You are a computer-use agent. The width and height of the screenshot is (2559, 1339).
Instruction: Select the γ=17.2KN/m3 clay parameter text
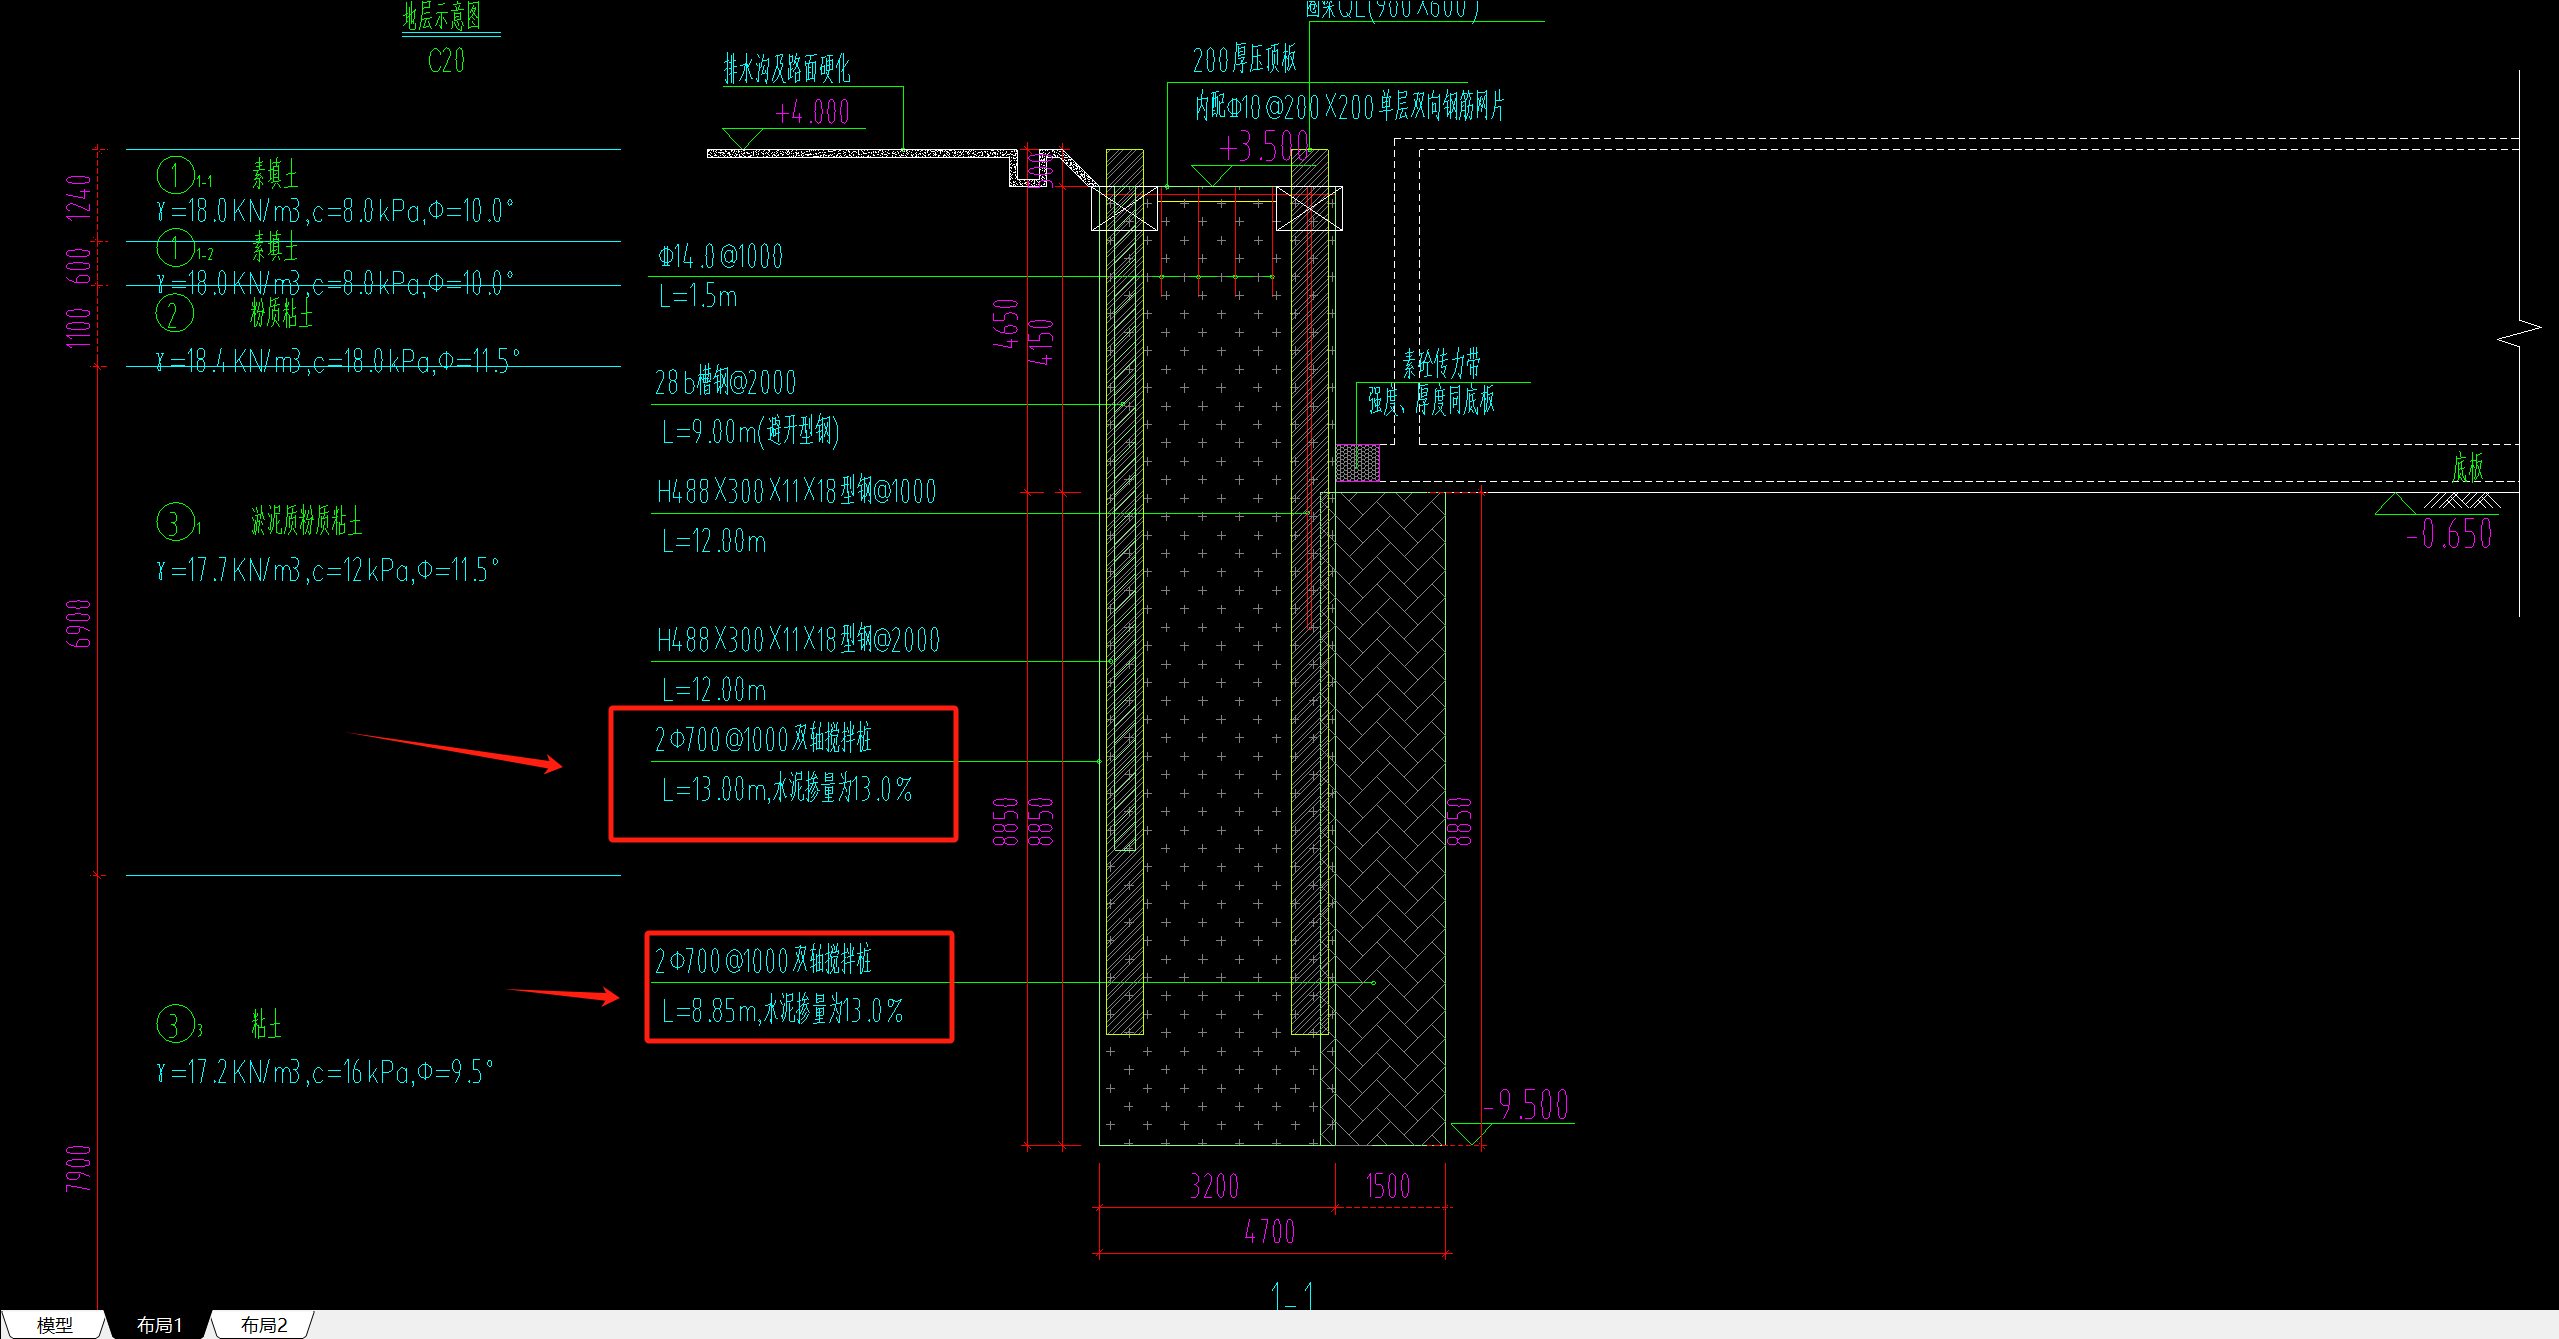325,1073
